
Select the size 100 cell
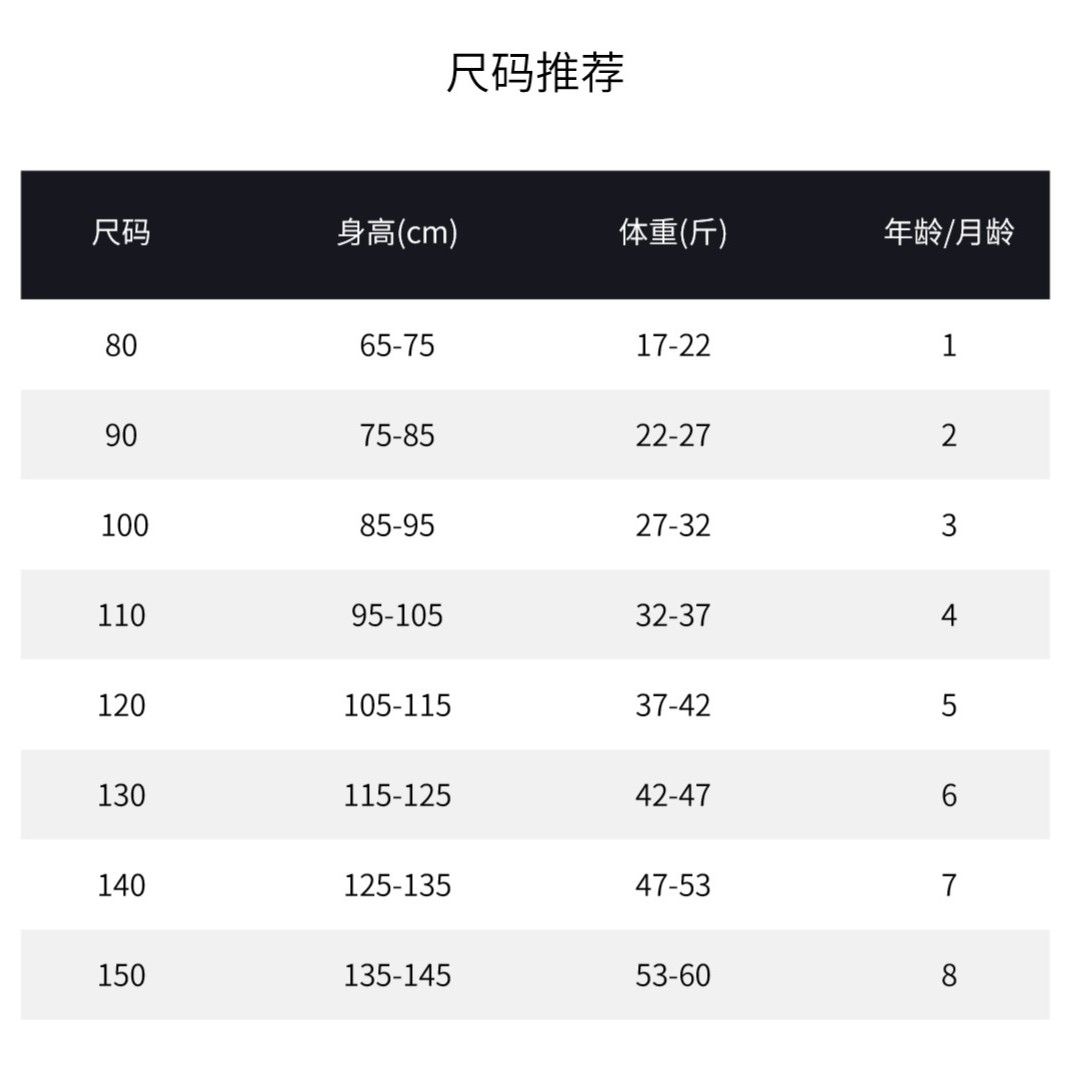tap(124, 525)
